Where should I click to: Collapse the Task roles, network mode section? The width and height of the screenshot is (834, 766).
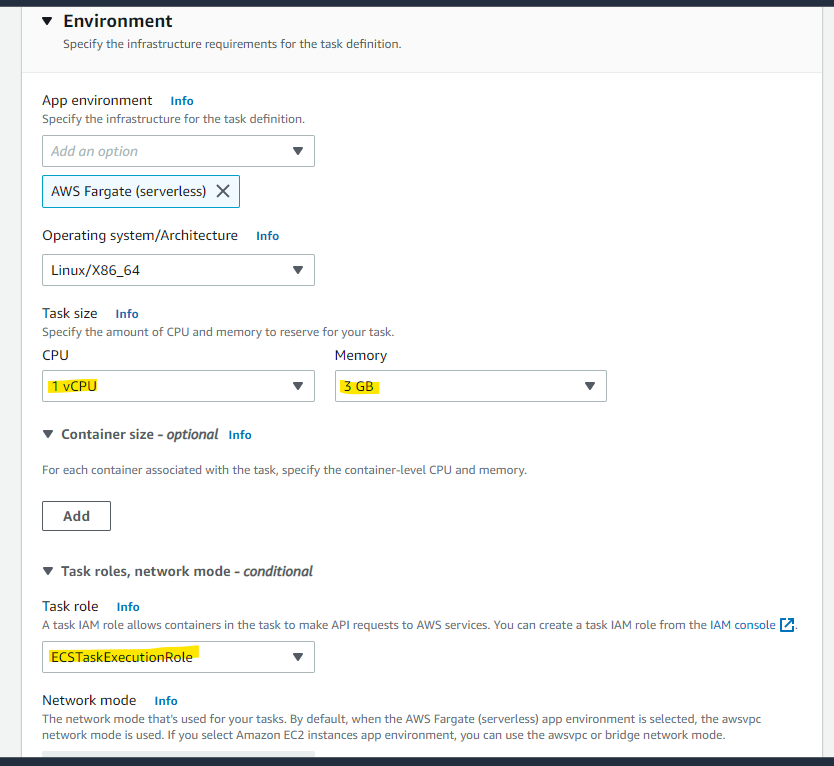point(48,571)
